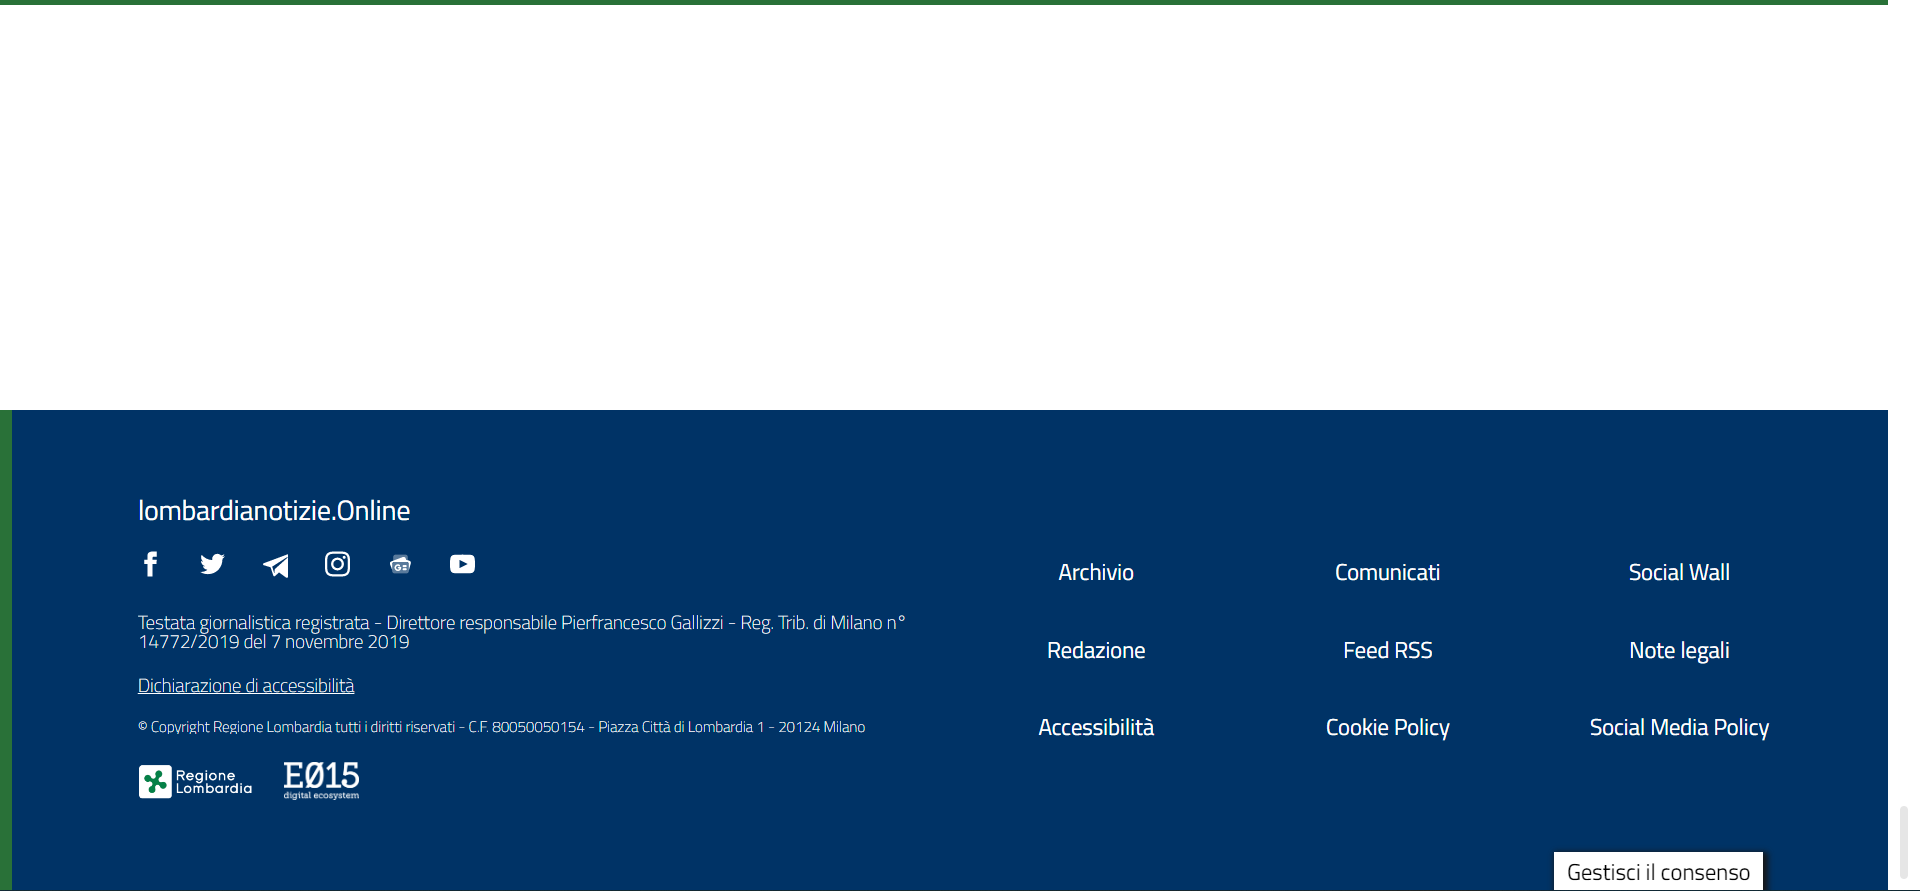Go to the Comunicati page

click(x=1387, y=573)
